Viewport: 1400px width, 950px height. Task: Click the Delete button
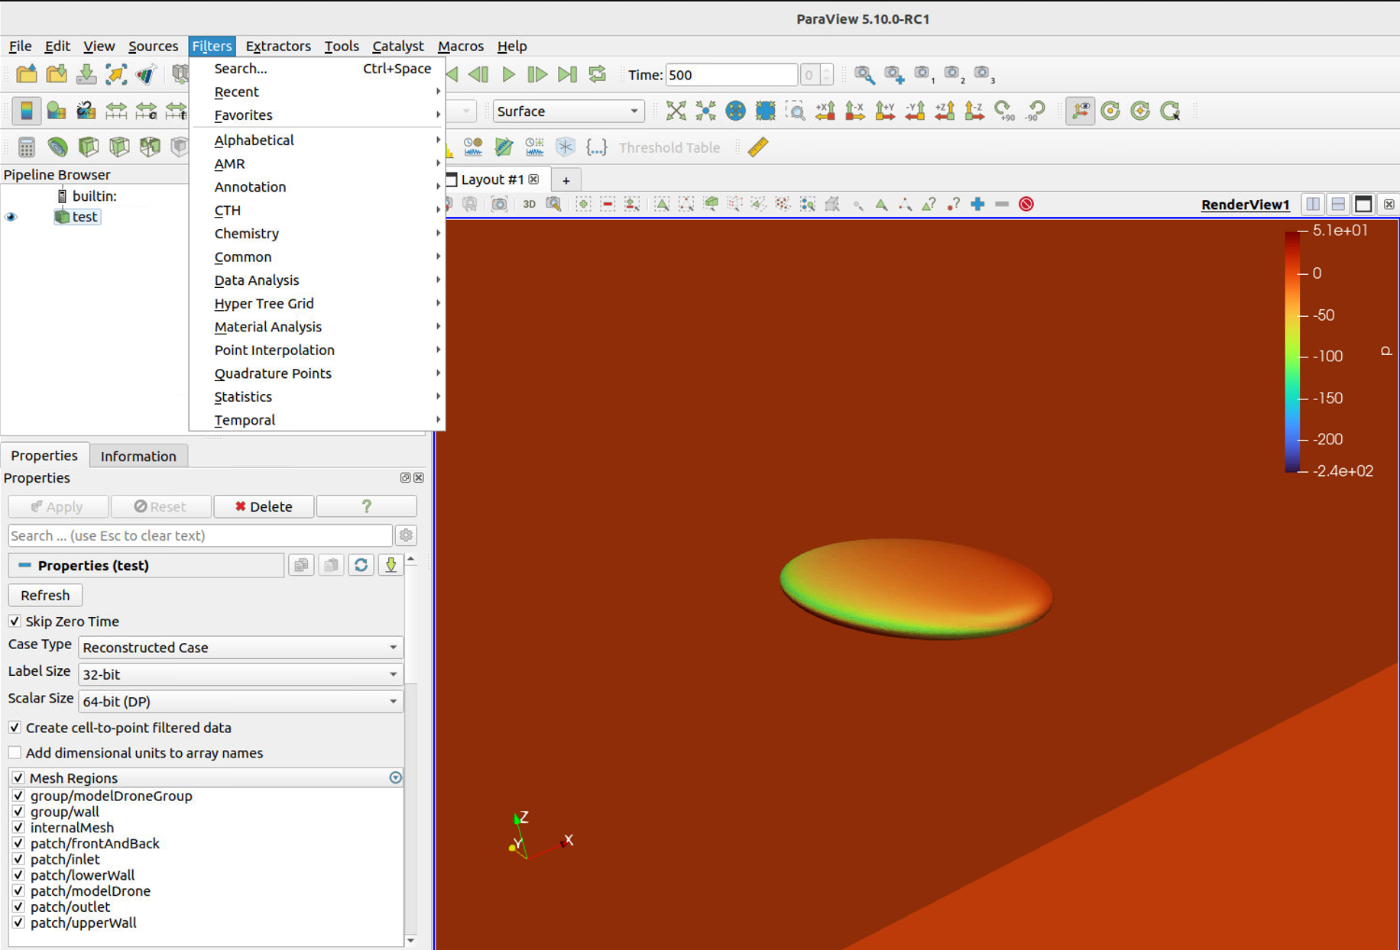263,507
